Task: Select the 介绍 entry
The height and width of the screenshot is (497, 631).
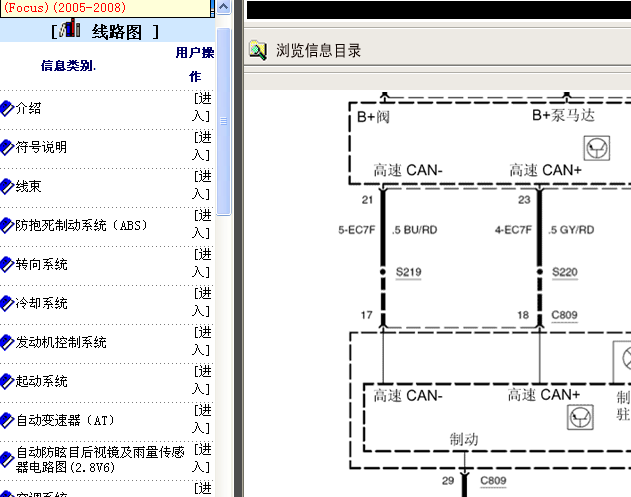Action: [28, 108]
